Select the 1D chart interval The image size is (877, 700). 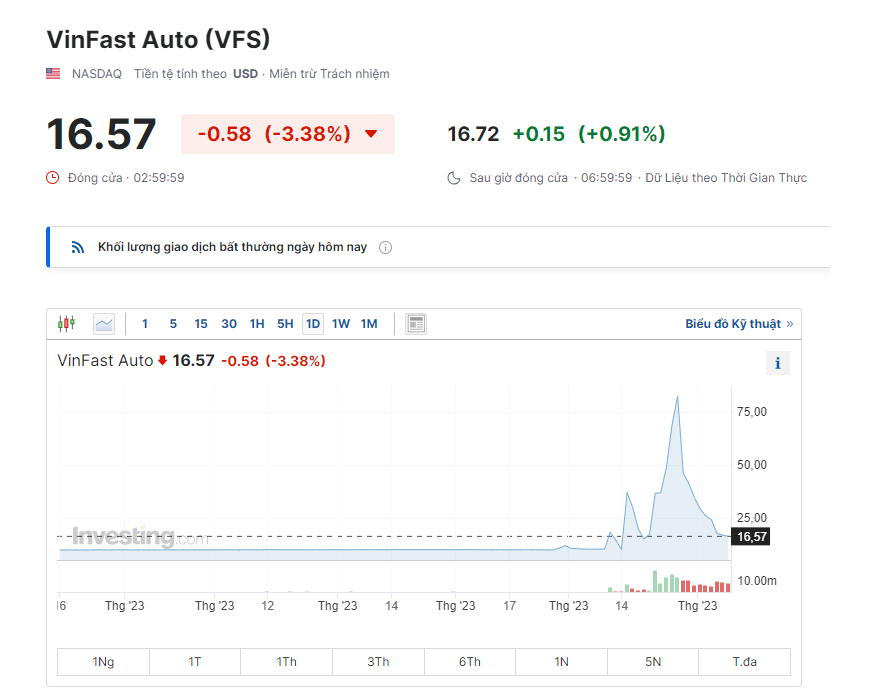point(313,323)
